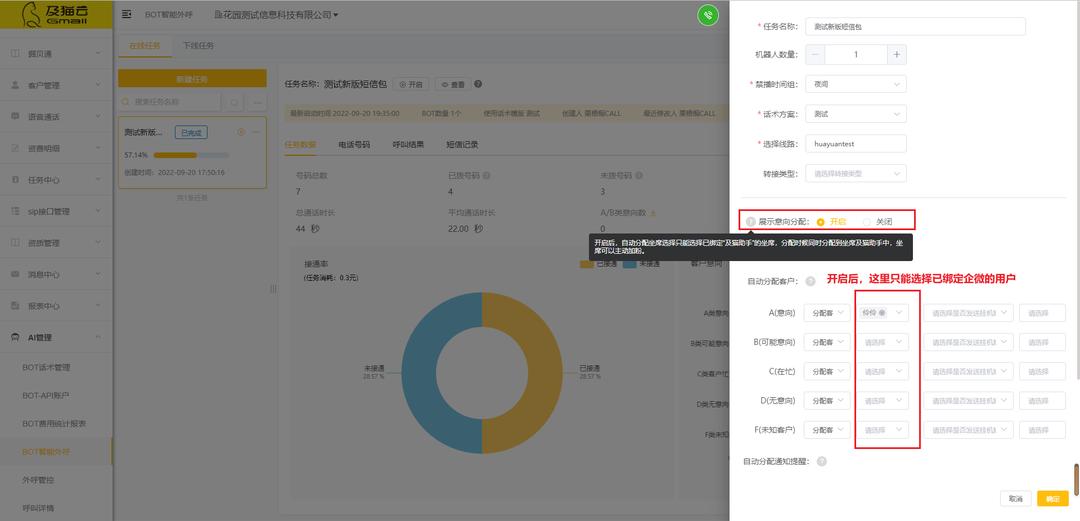The width and height of the screenshot is (1080, 521).
Task: Decrease robot count with minus button
Action: [x=815, y=54]
